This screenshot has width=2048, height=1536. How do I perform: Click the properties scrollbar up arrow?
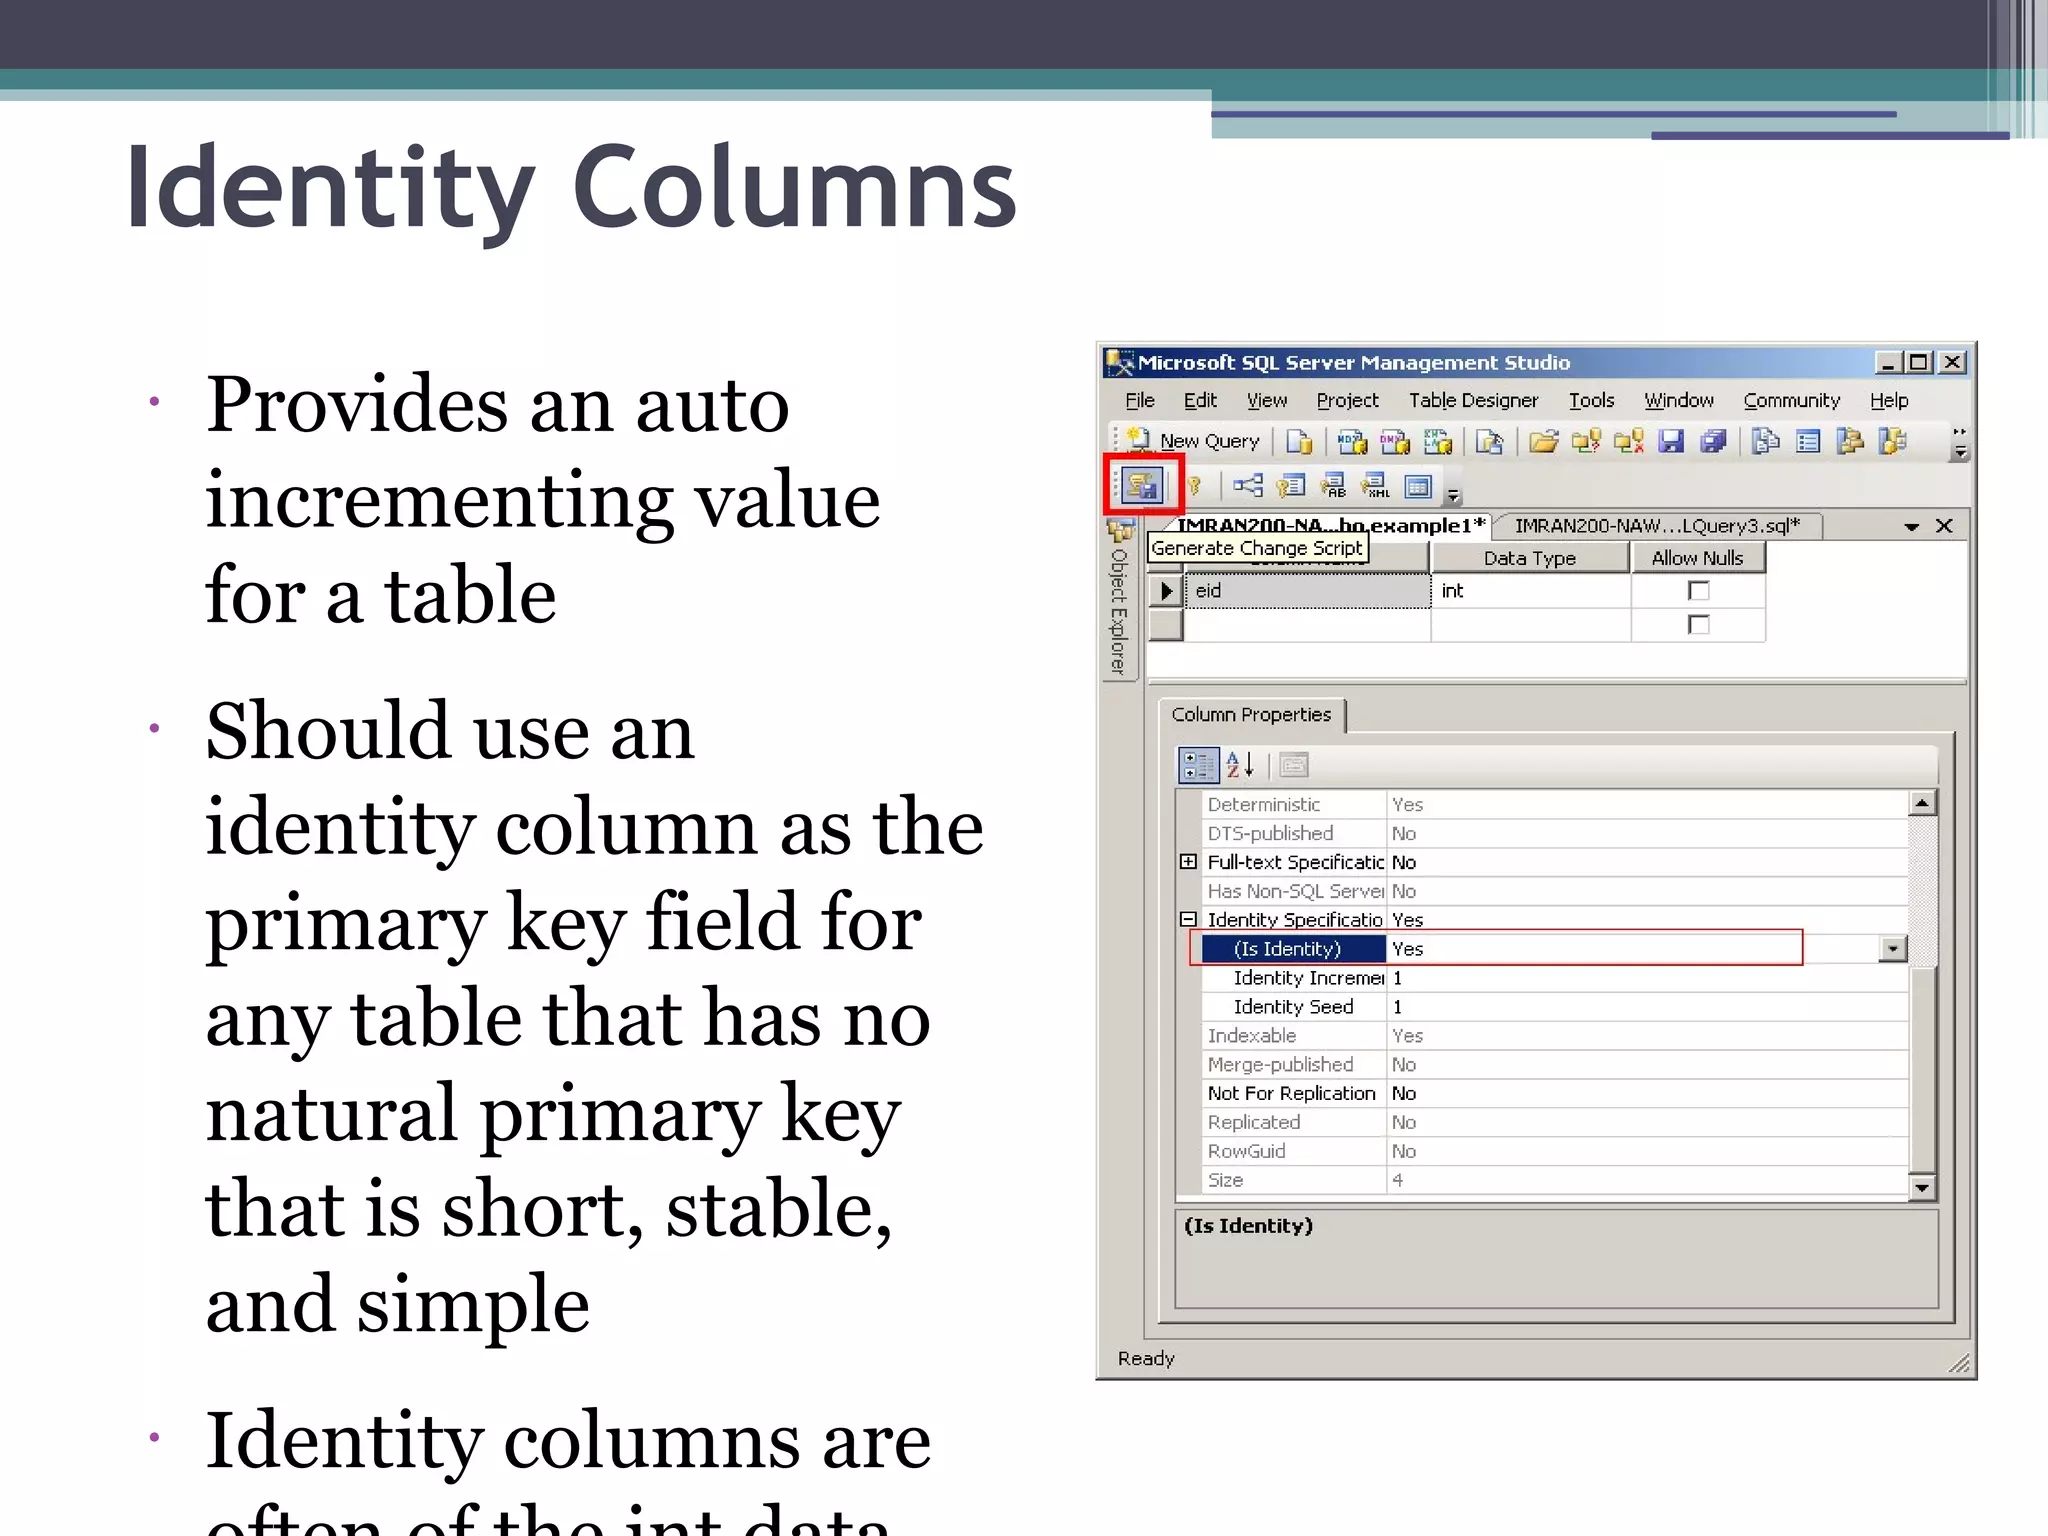[x=1922, y=803]
